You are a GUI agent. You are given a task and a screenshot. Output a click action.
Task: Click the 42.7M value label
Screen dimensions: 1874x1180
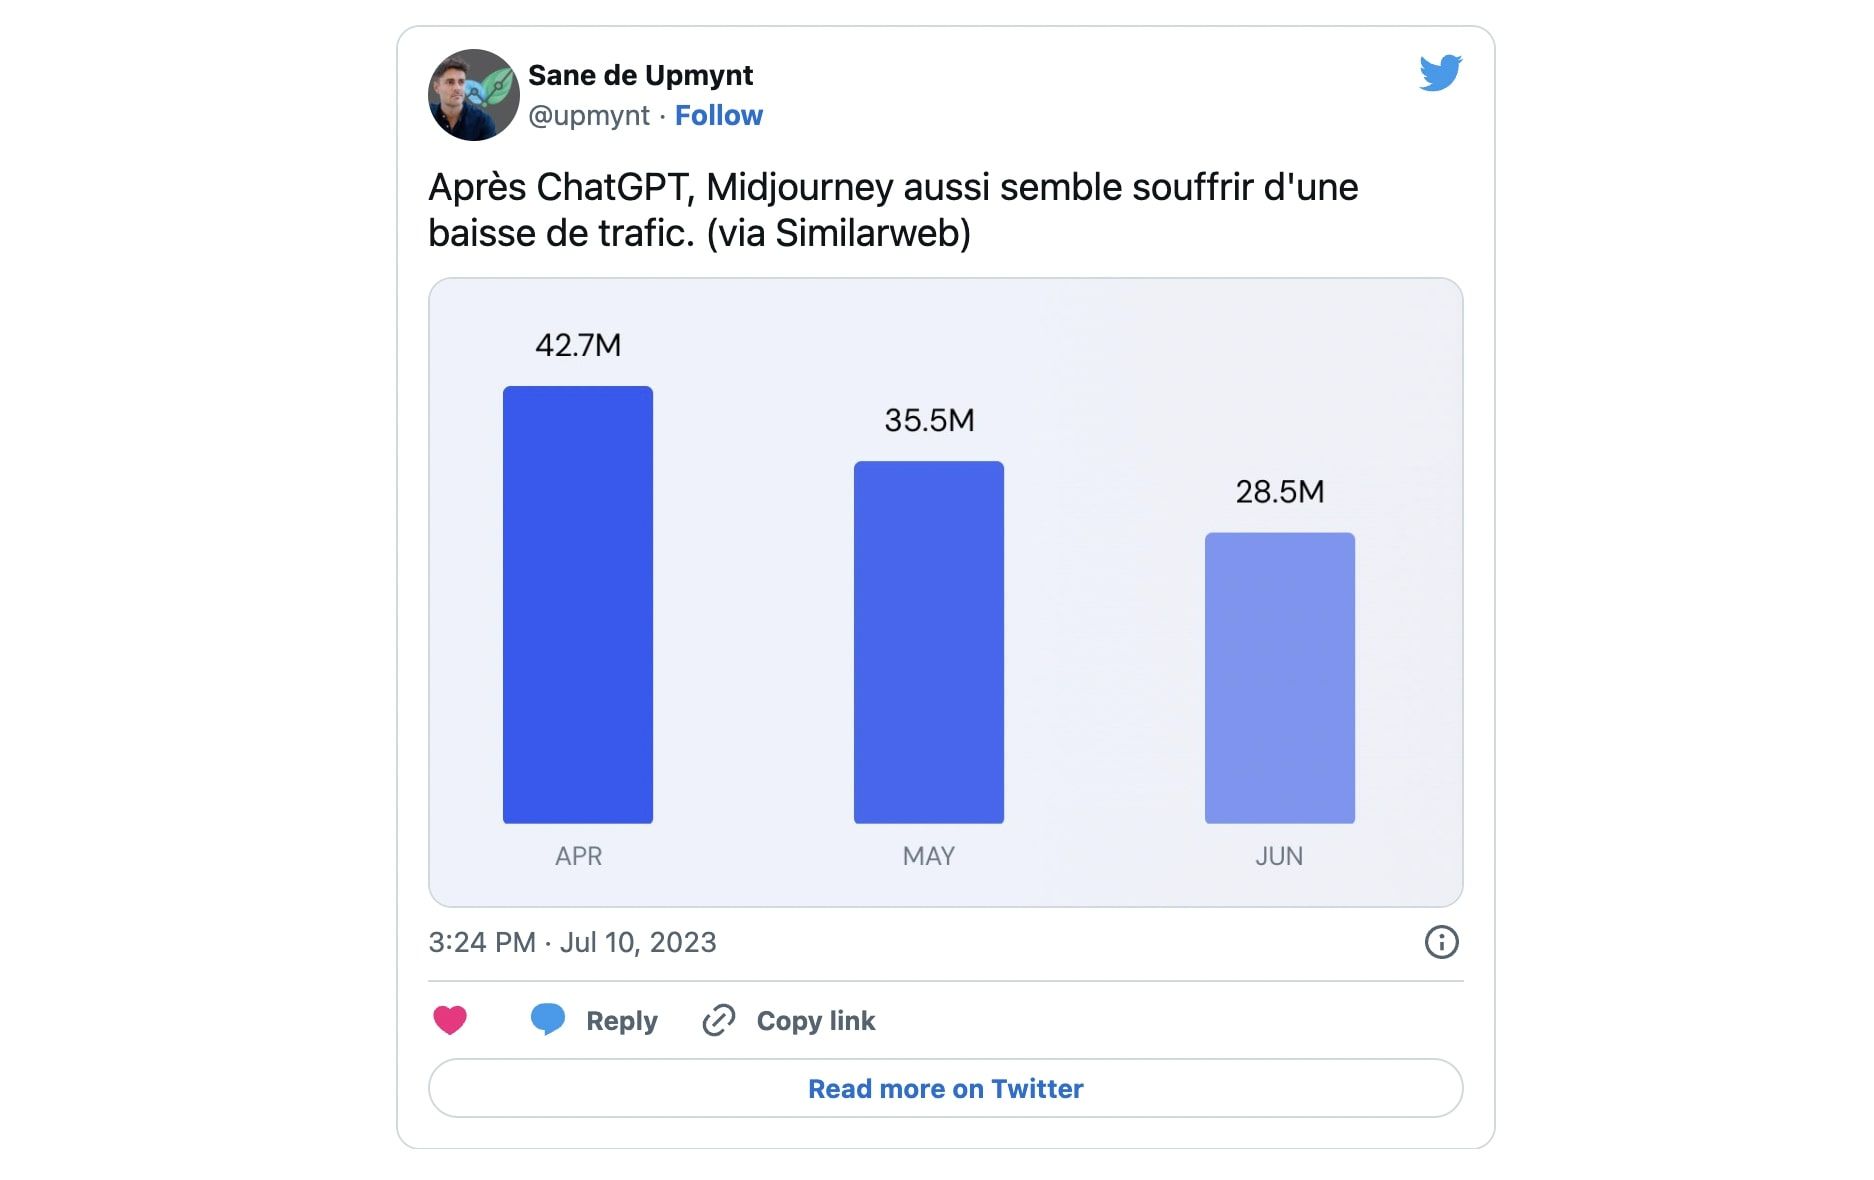point(578,345)
